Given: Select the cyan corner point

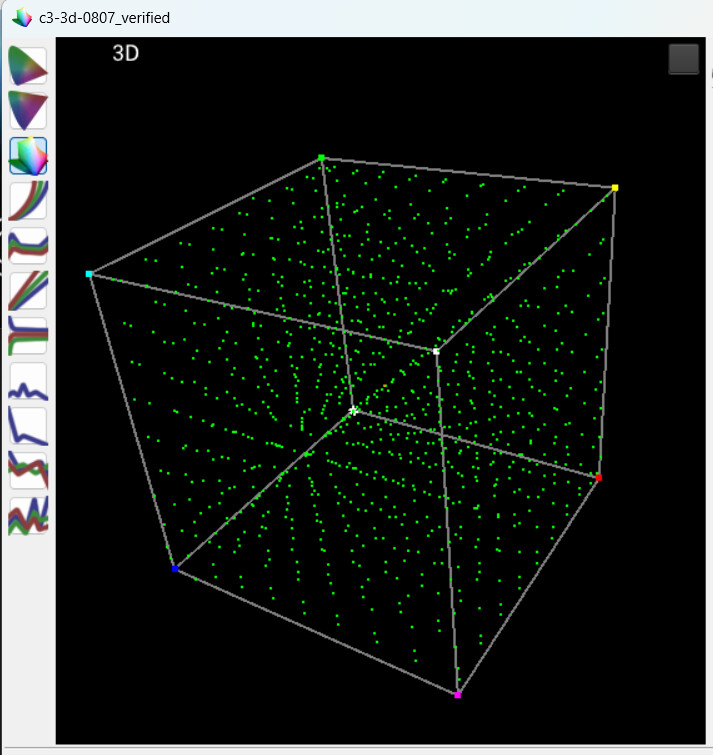Looking at the screenshot, I should click(89, 274).
